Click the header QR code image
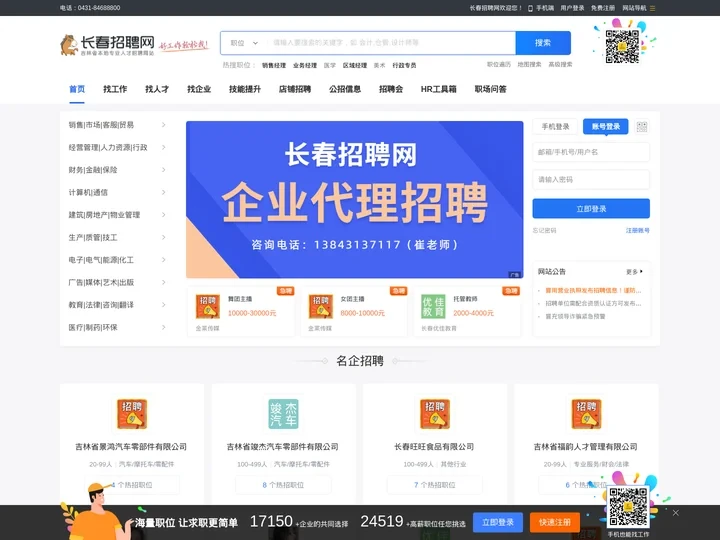The height and width of the screenshot is (540, 720). click(x=622, y=47)
